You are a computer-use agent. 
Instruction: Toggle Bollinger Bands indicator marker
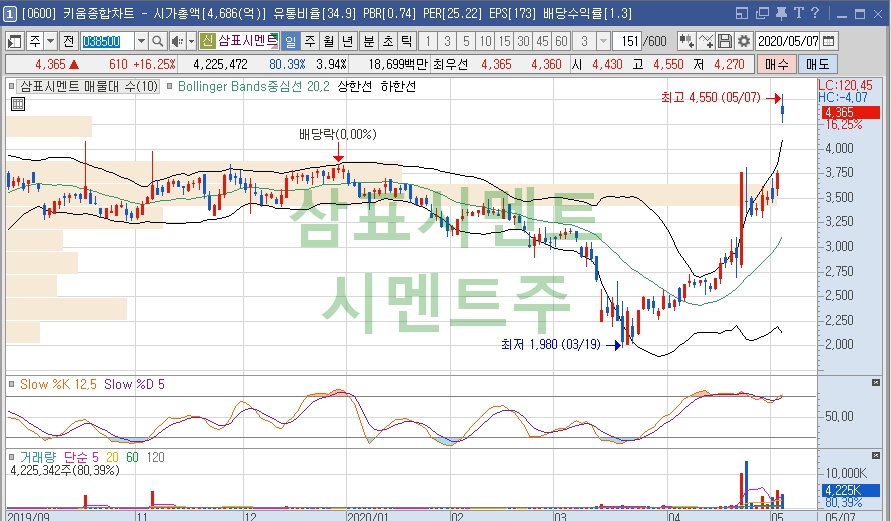[169, 86]
